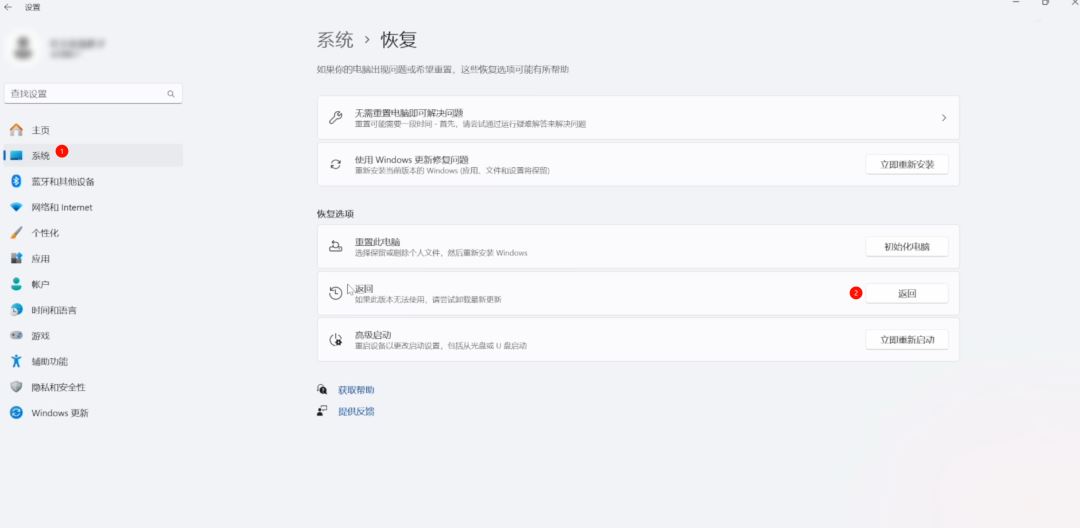The height and width of the screenshot is (528, 1080).
Task: Click the 恢复 page title
Action: [x=399, y=40]
